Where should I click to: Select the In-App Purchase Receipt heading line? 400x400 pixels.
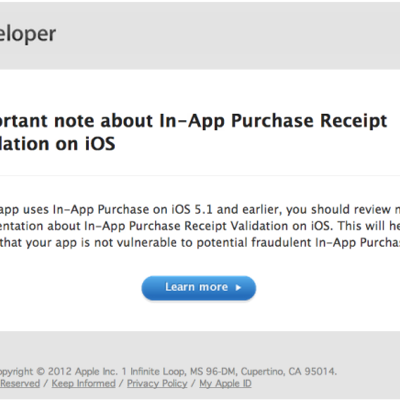click(x=194, y=121)
